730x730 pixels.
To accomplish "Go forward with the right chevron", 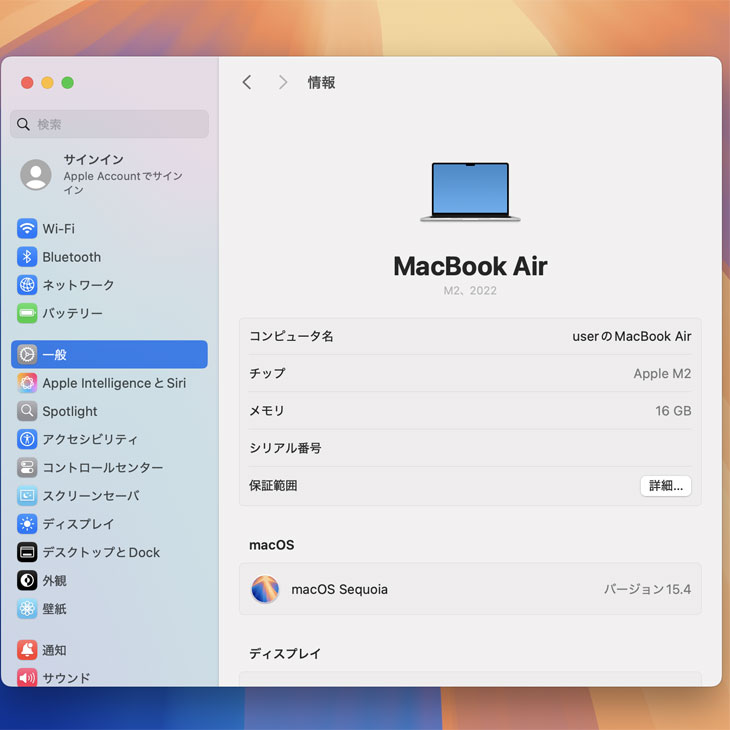I will click(x=283, y=82).
